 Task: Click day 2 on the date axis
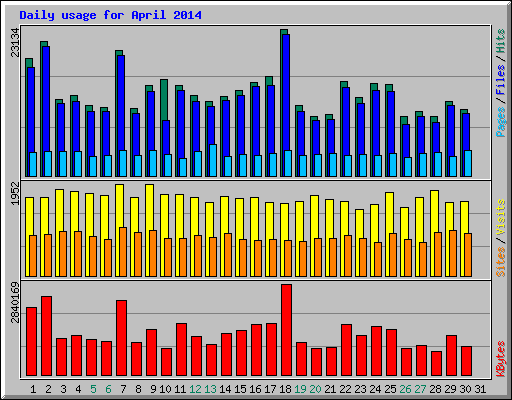(48, 389)
